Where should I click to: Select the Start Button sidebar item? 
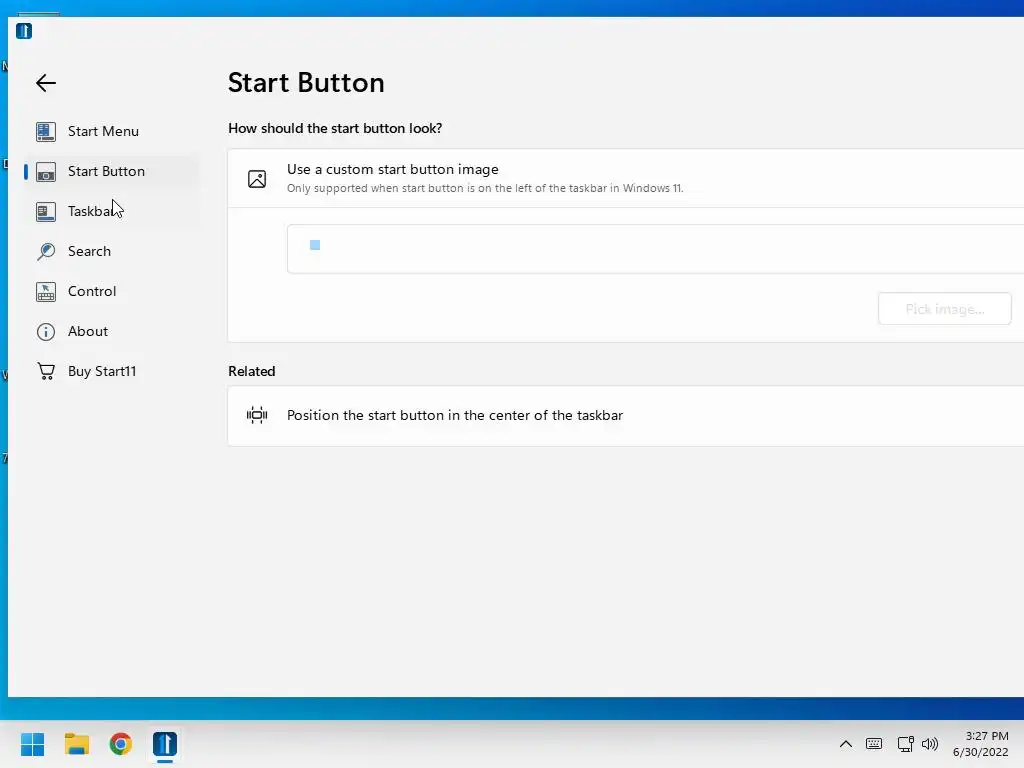click(x=111, y=171)
